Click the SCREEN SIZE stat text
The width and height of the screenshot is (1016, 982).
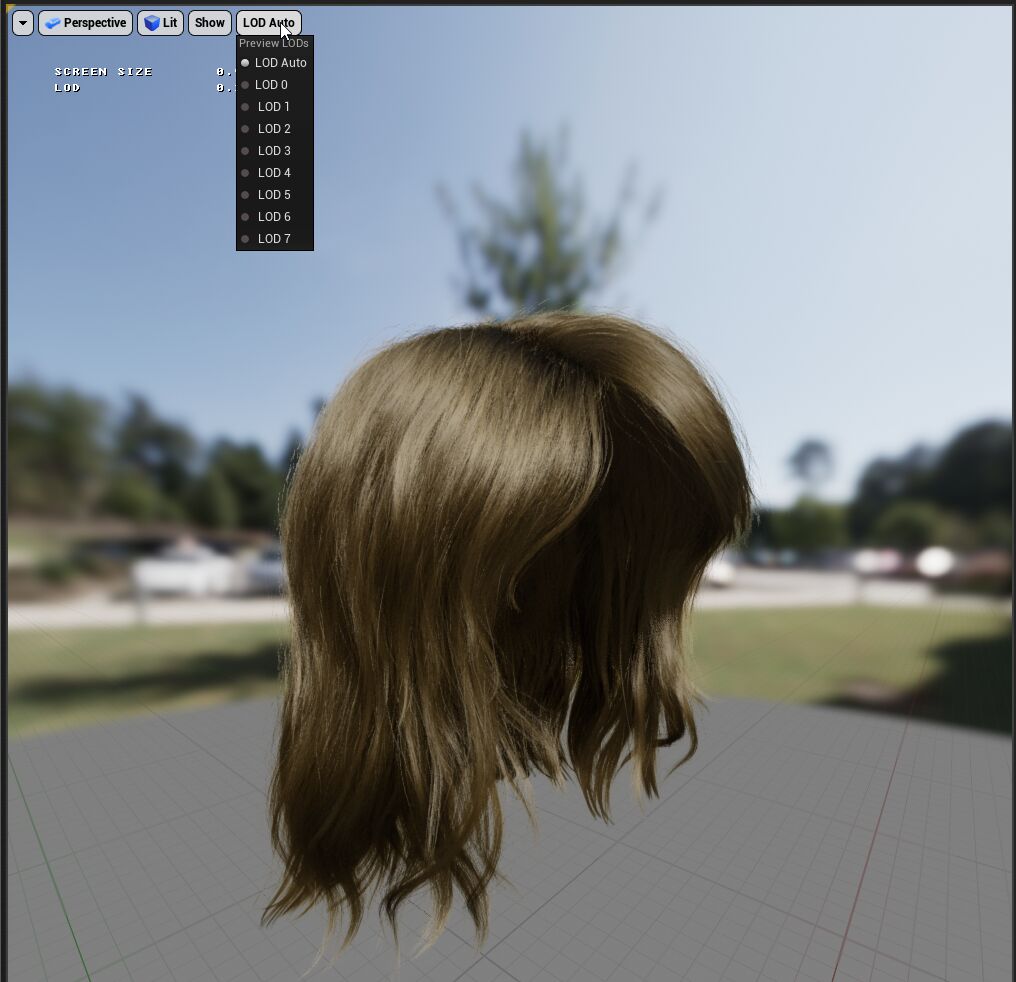[x=104, y=72]
